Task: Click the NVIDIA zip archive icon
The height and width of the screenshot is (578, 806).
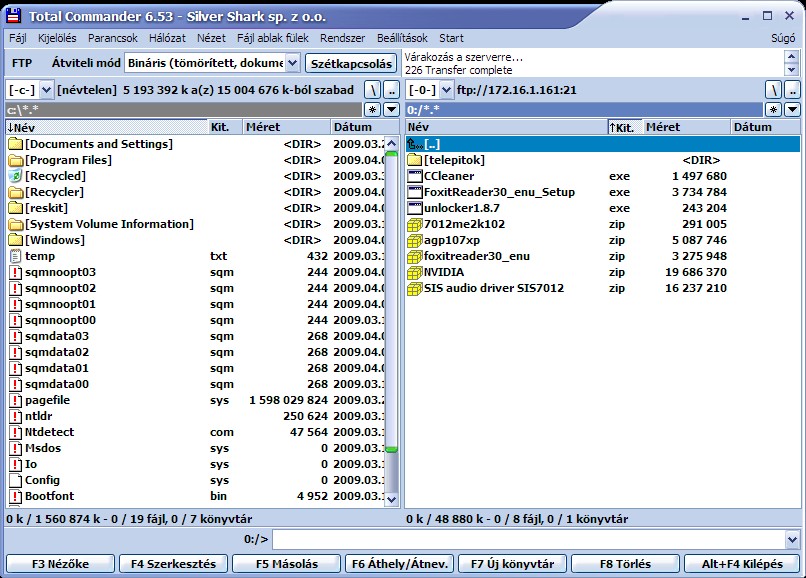Action: [x=414, y=272]
